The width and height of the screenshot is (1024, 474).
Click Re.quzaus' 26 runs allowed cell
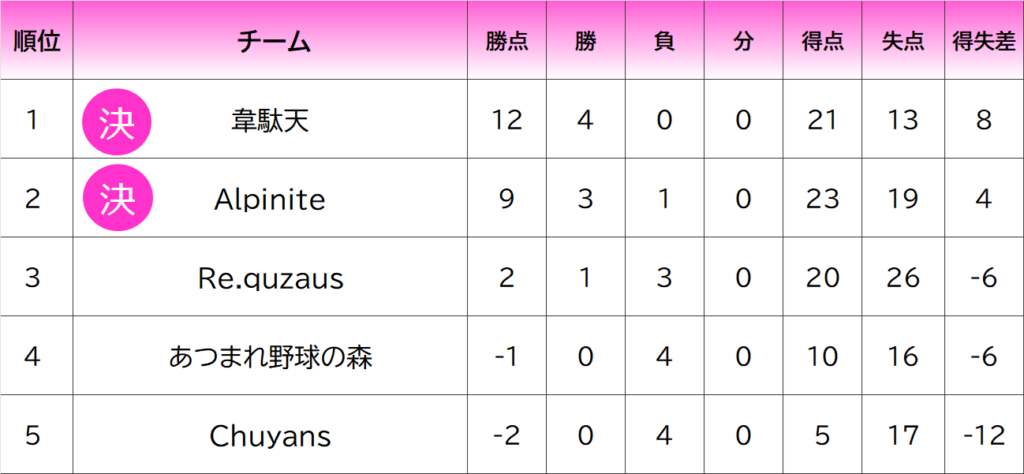click(902, 278)
